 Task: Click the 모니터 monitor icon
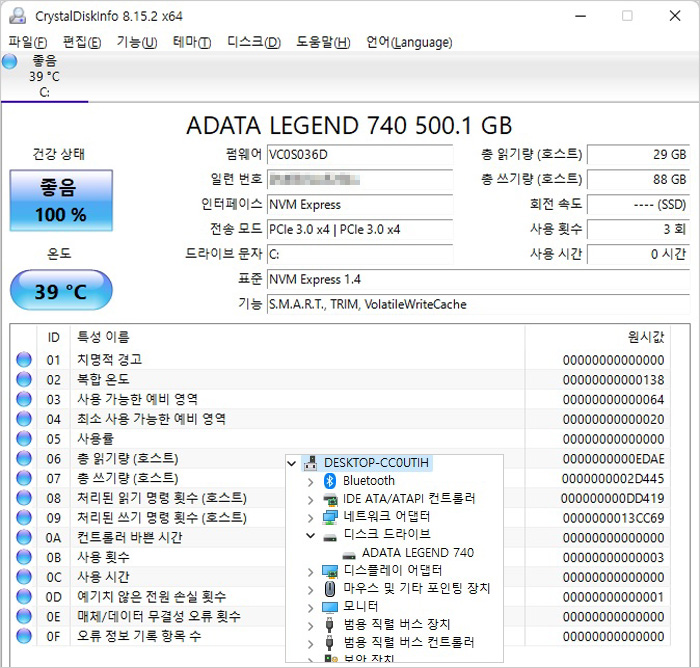(330, 607)
